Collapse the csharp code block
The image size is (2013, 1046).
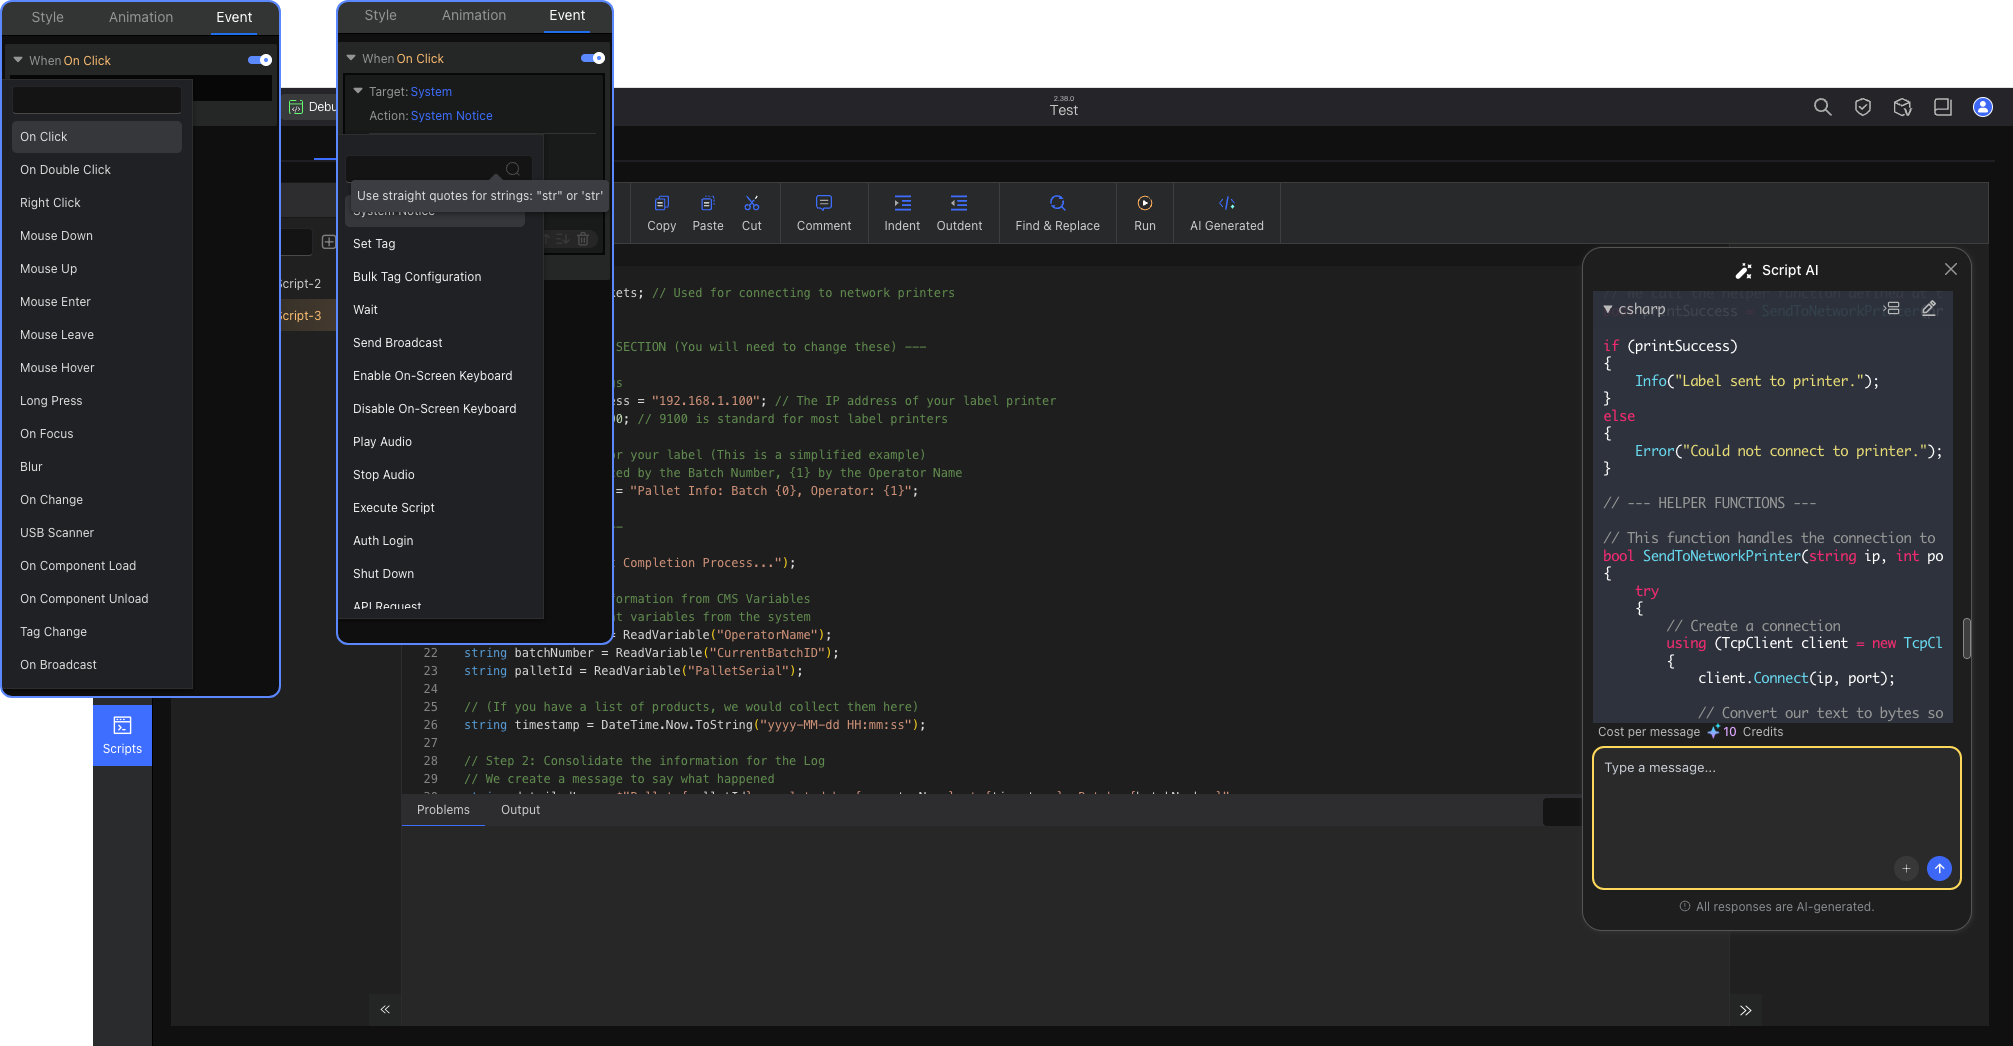[1608, 309]
